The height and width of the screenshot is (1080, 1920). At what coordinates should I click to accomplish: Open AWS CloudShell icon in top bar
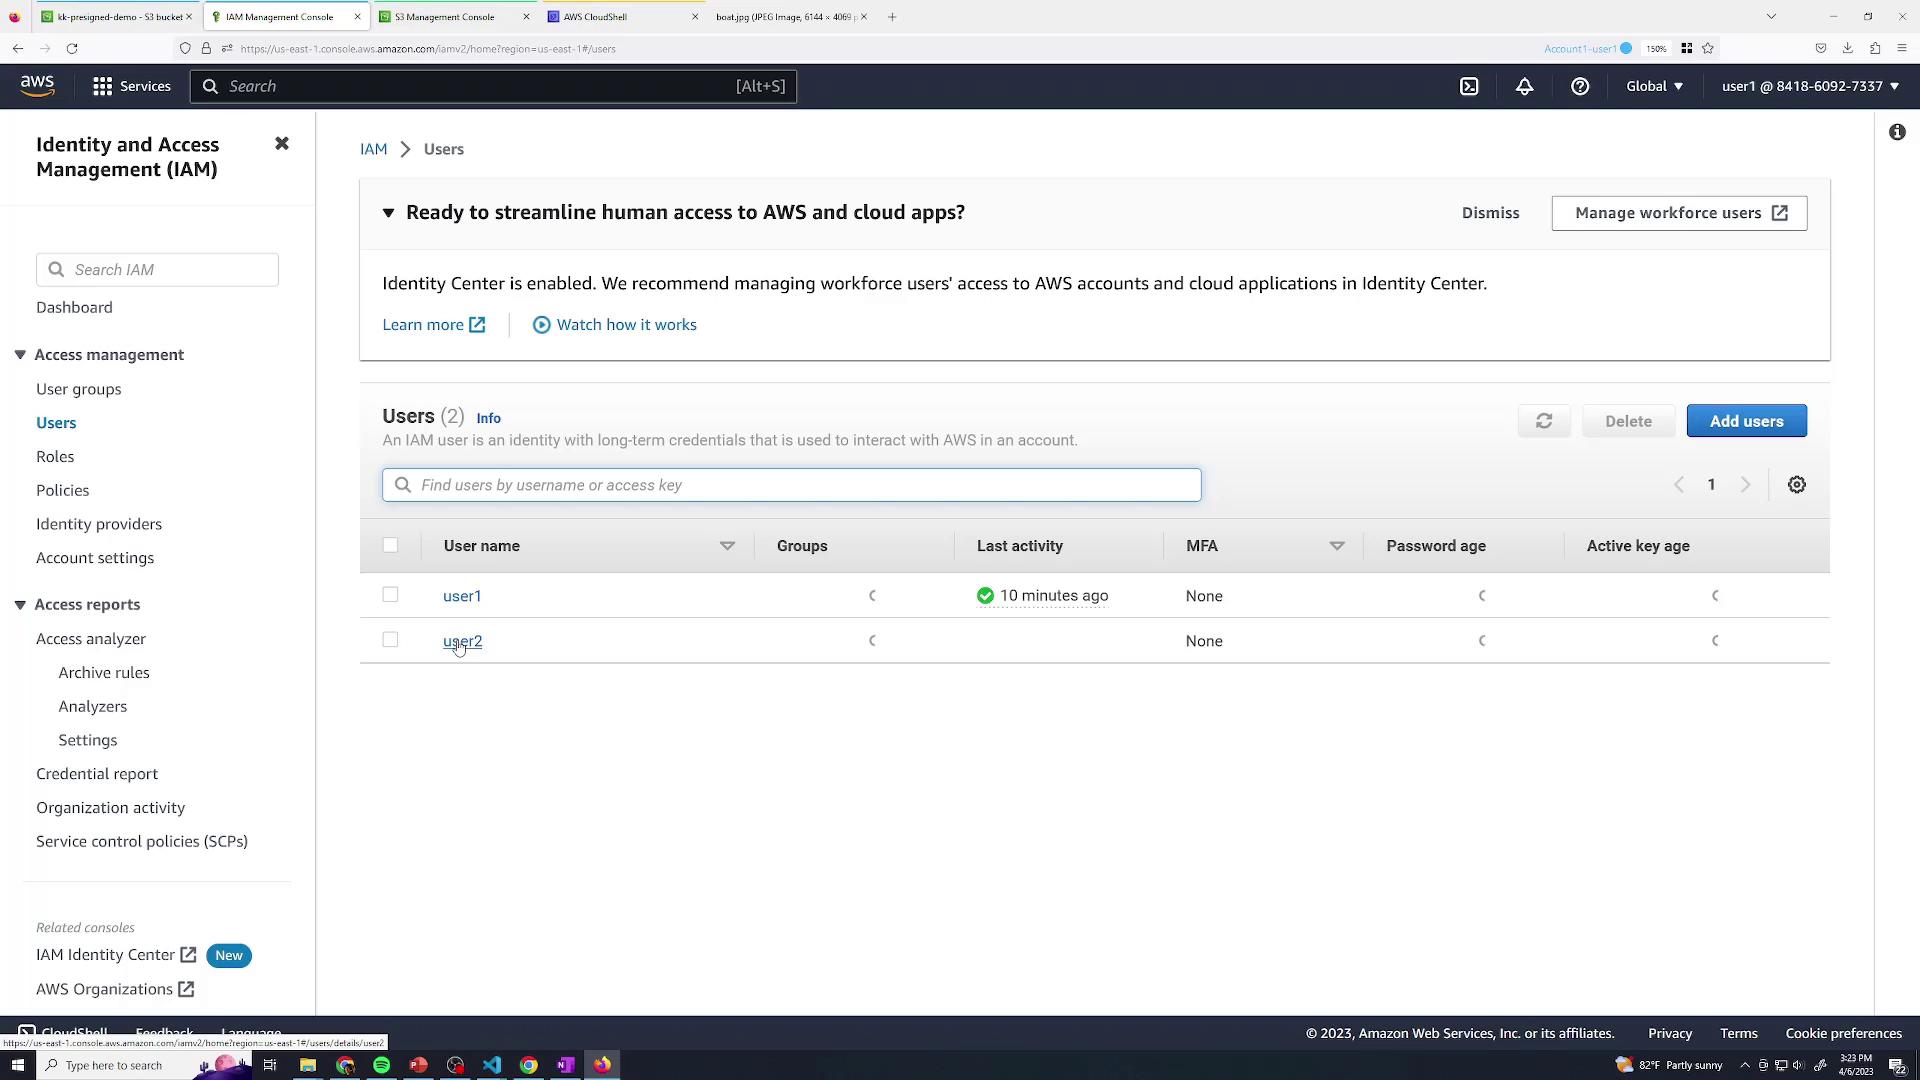(1469, 86)
